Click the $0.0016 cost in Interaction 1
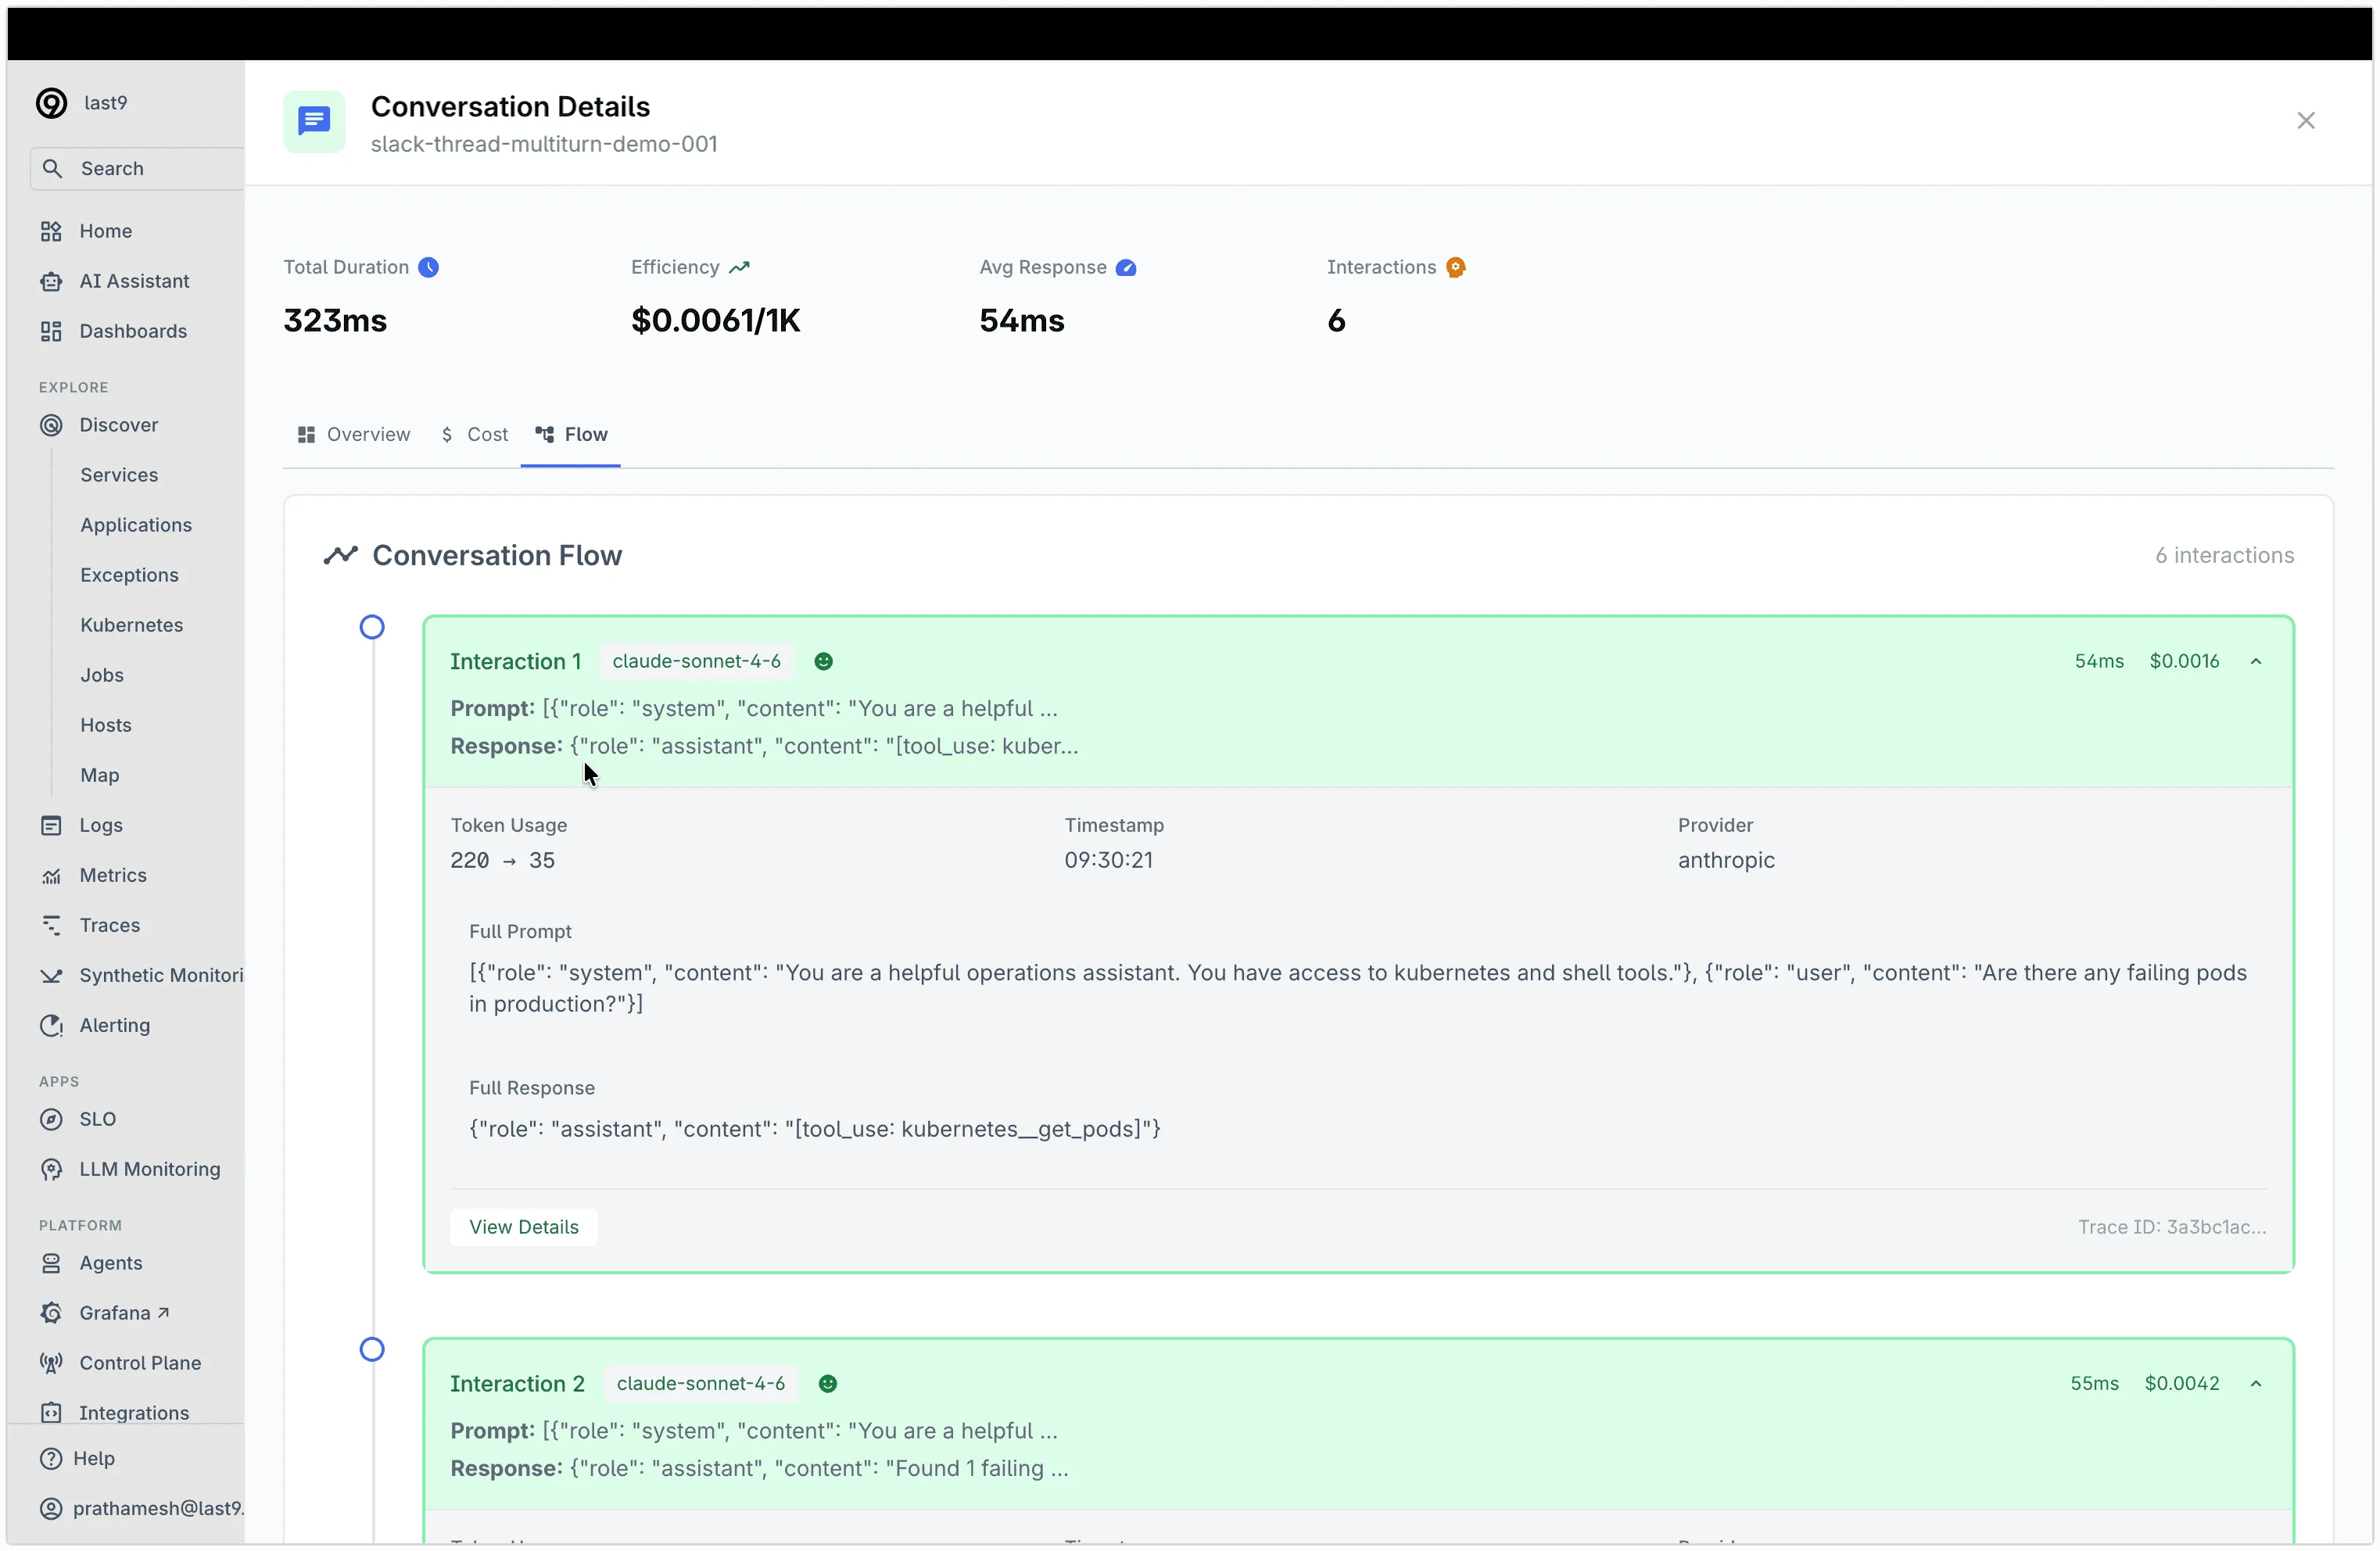The height and width of the screenshot is (1551, 2380). [x=2184, y=661]
